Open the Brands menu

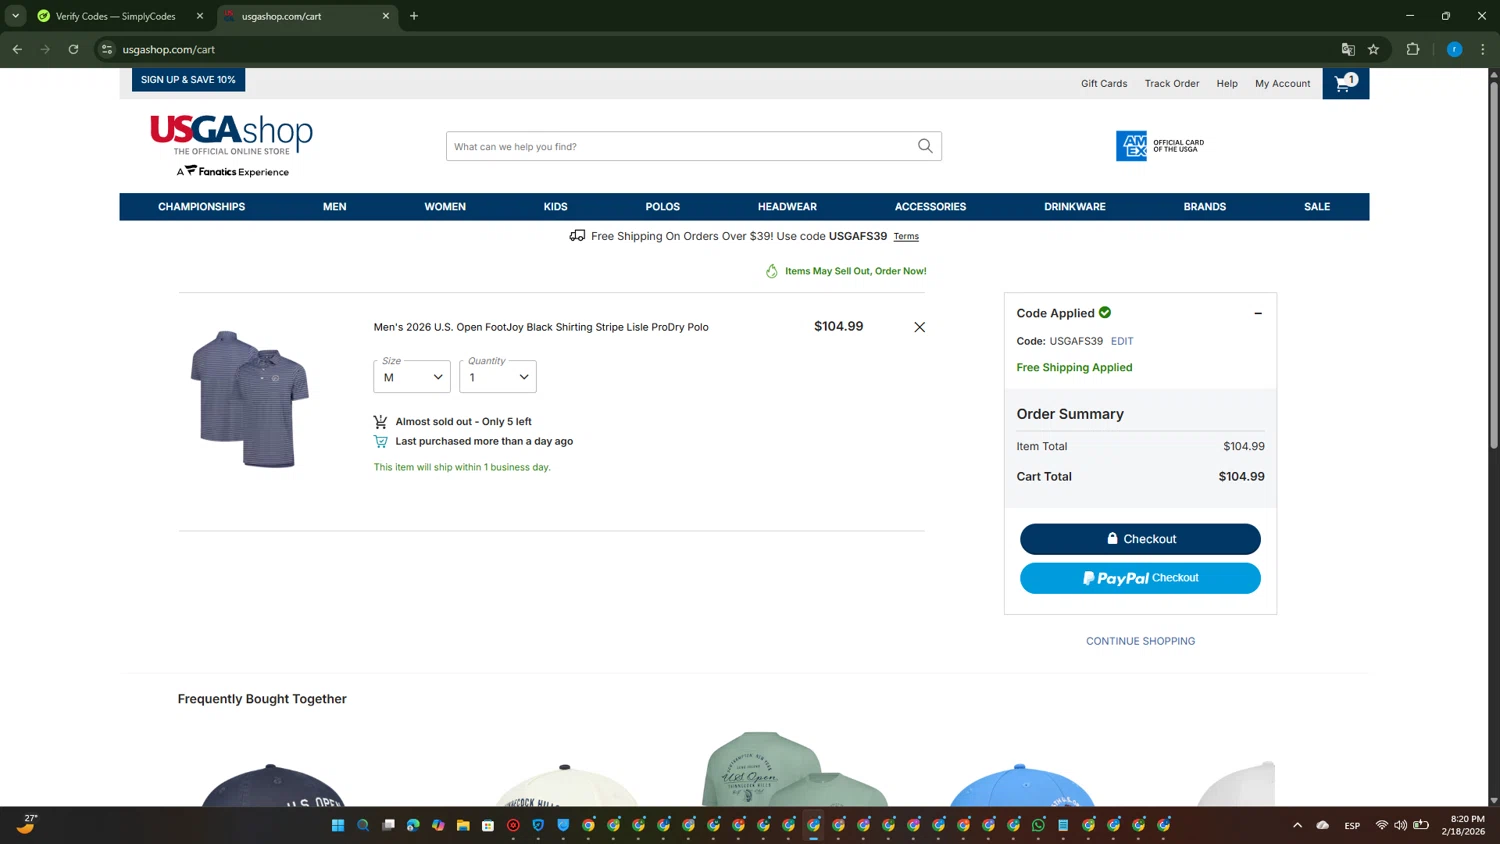point(1204,207)
